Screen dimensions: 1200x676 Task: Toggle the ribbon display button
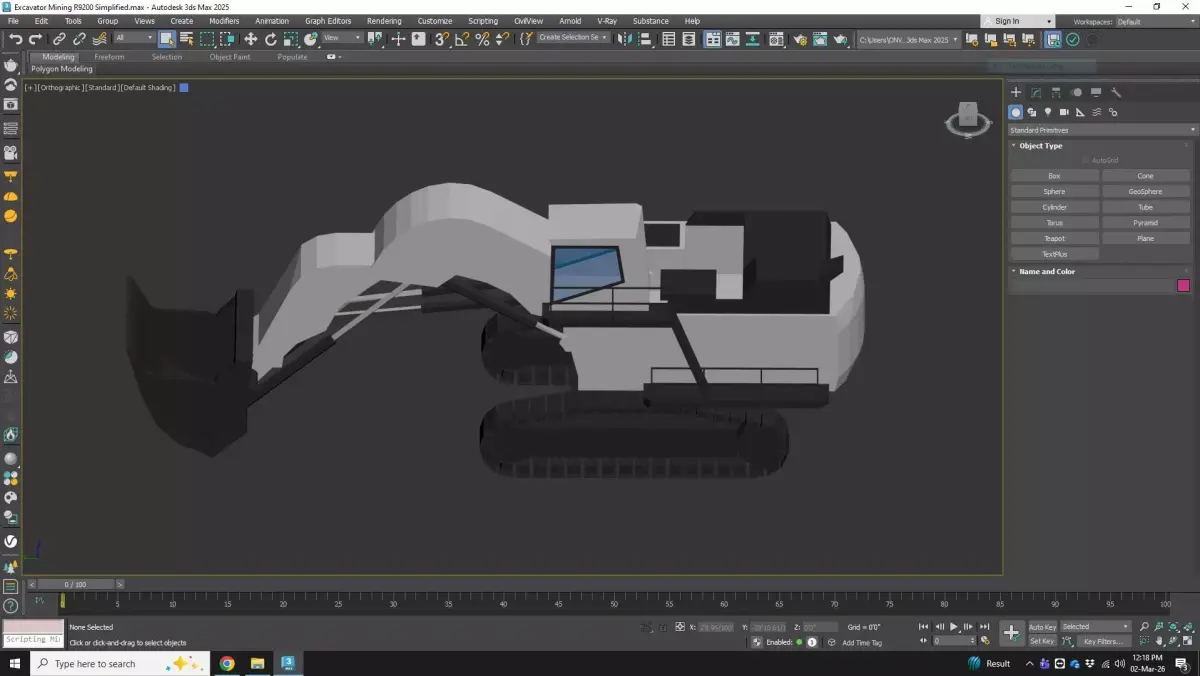[713, 39]
